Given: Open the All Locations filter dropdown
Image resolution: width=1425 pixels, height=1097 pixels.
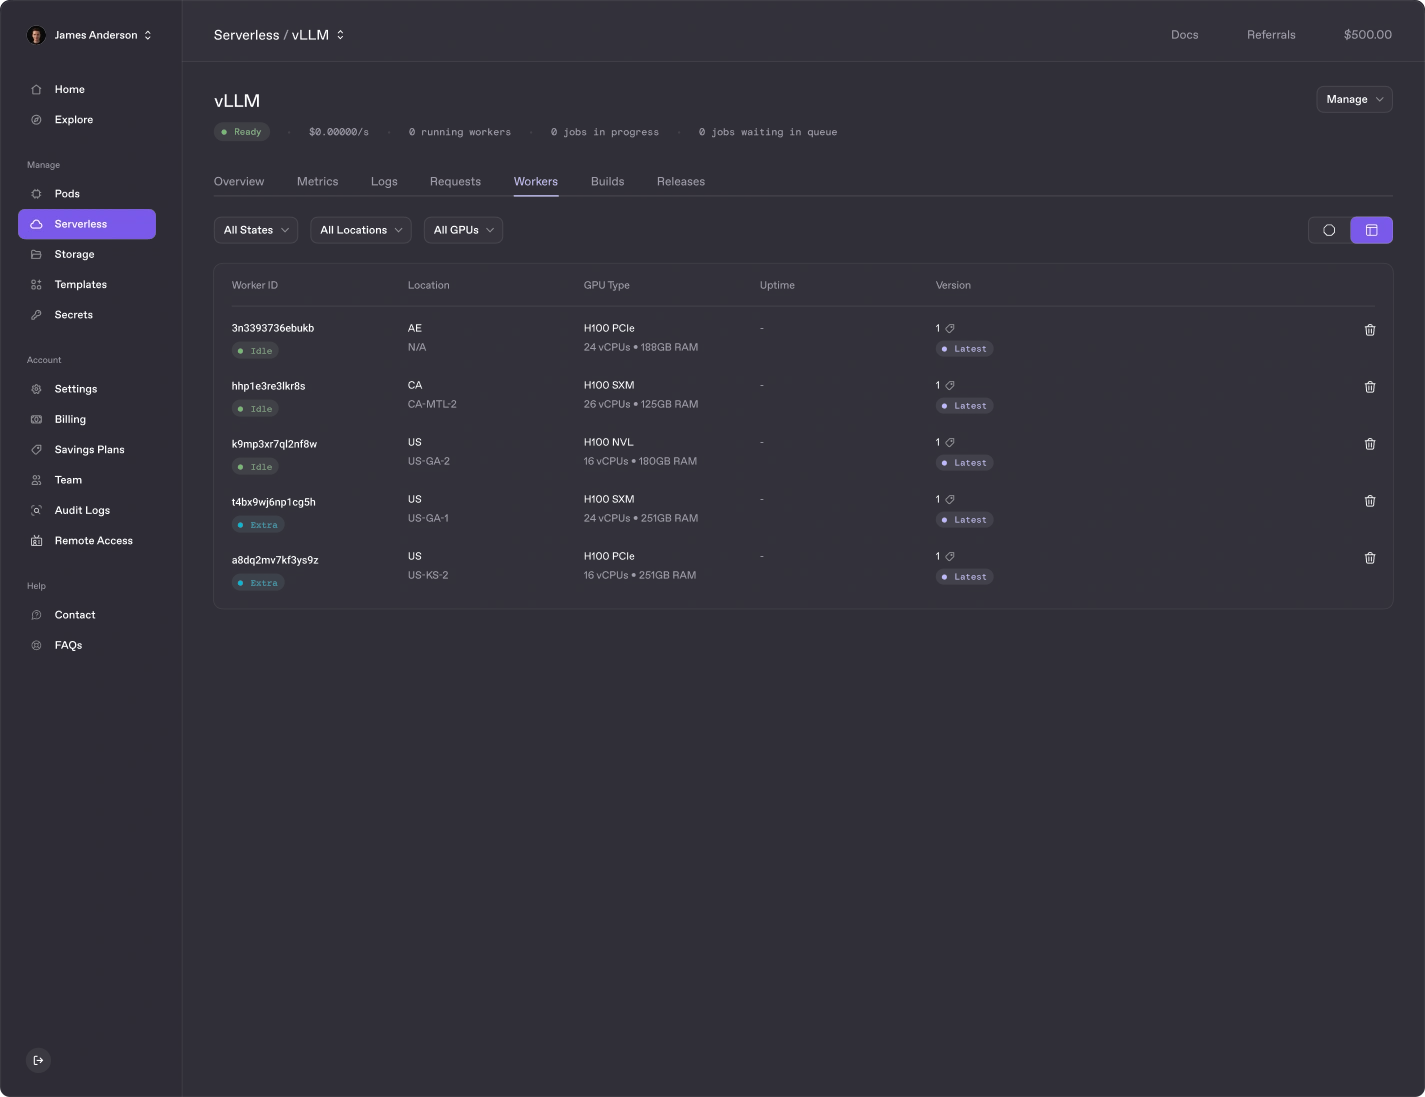Looking at the screenshot, I should pos(361,230).
